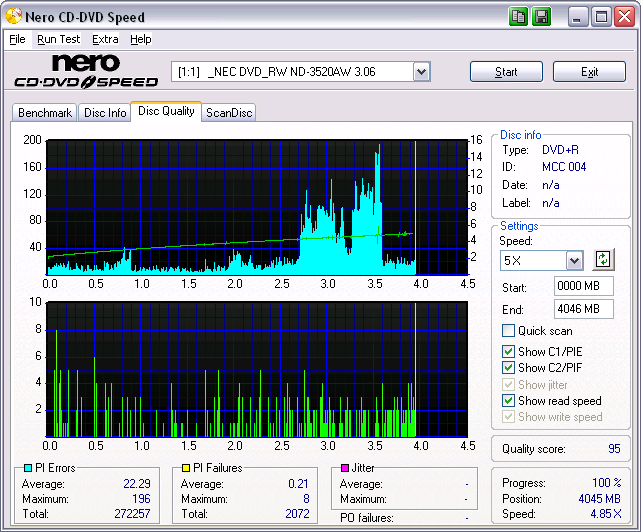Image resolution: width=641 pixels, height=532 pixels.
Task: Click the Start button
Action: pyautogui.click(x=506, y=72)
